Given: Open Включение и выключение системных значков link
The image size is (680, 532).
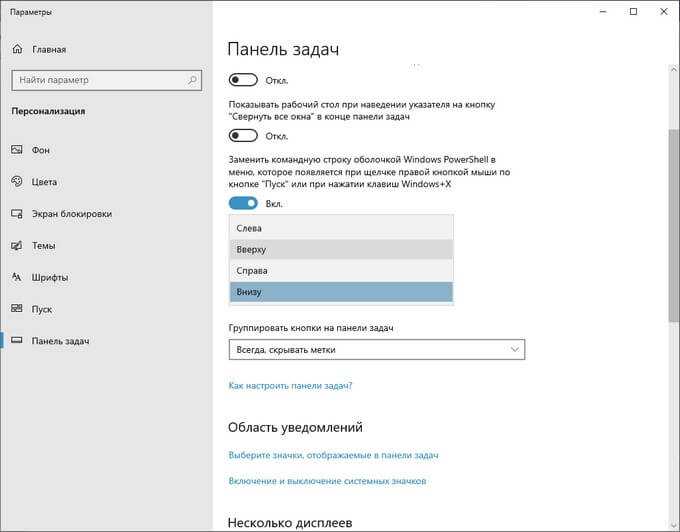Looking at the screenshot, I should [327, 481].
